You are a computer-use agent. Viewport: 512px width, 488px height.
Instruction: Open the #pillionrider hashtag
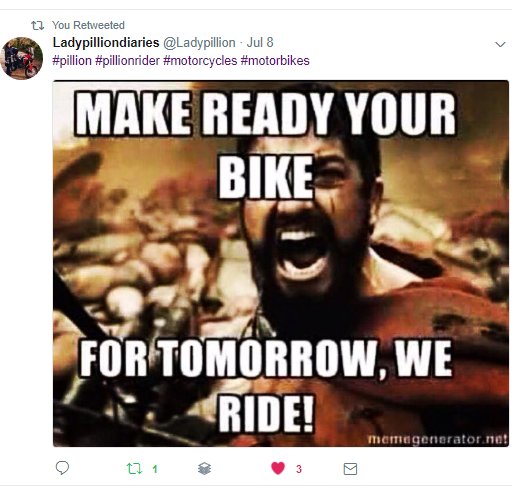(127, 61)
